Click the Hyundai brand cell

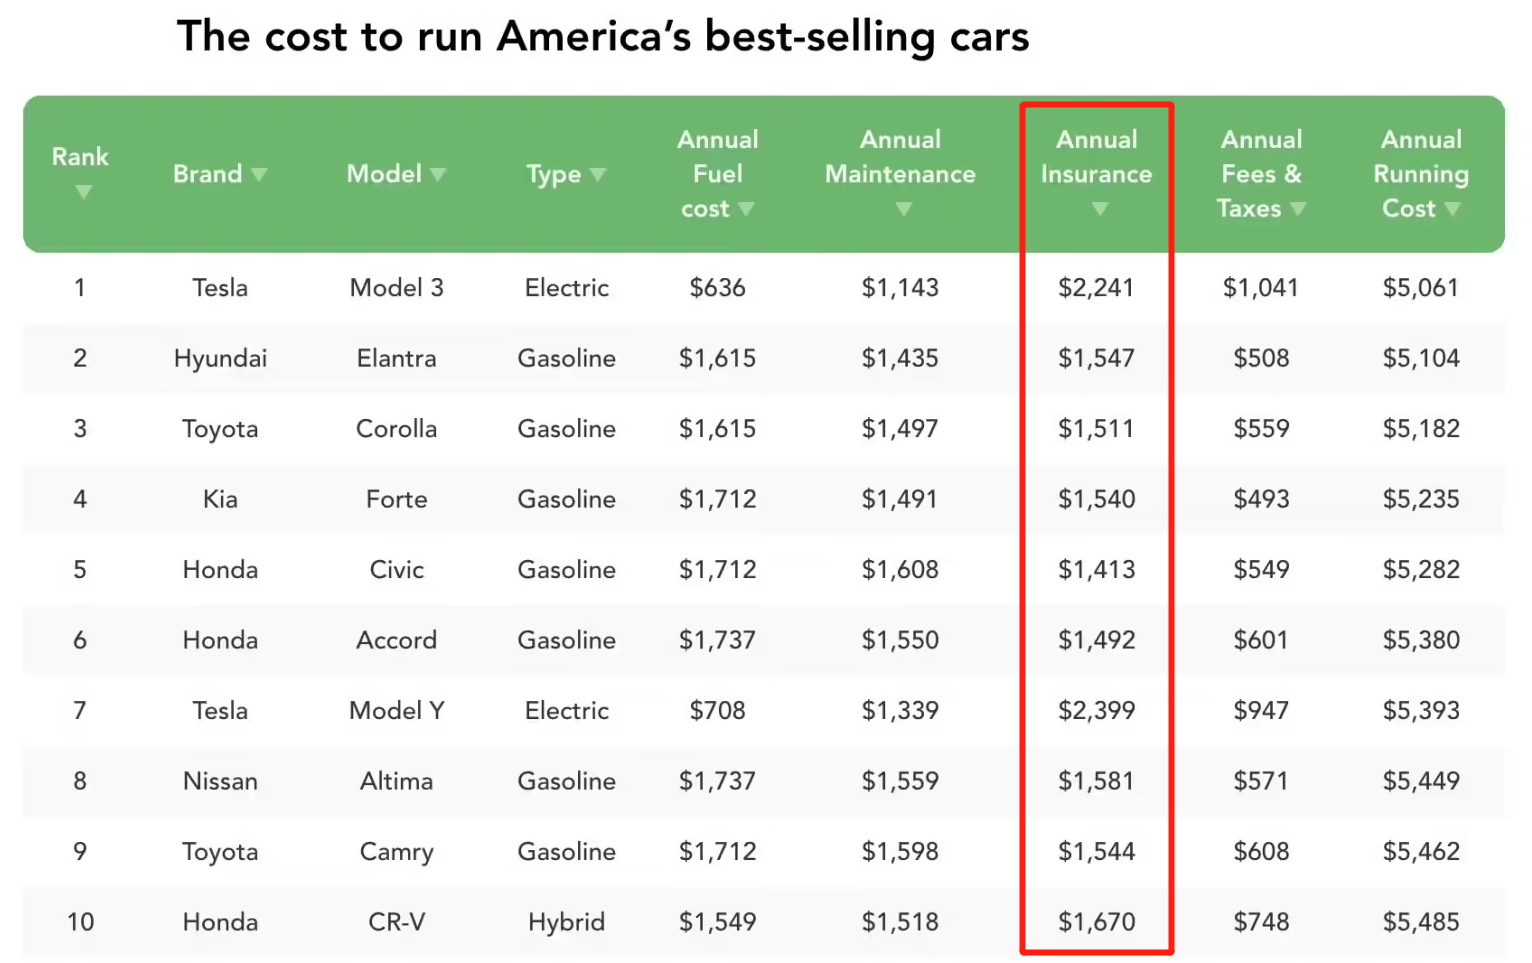tap(220, 358)
